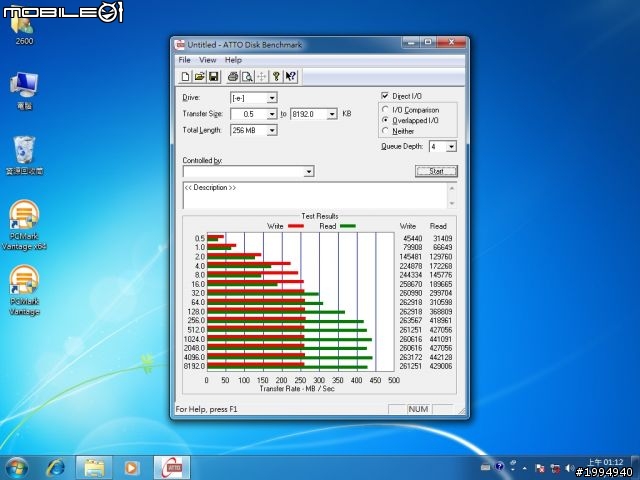The image size is (640, 480).
Task: Click the context help arrow icon
Action: 291,76
